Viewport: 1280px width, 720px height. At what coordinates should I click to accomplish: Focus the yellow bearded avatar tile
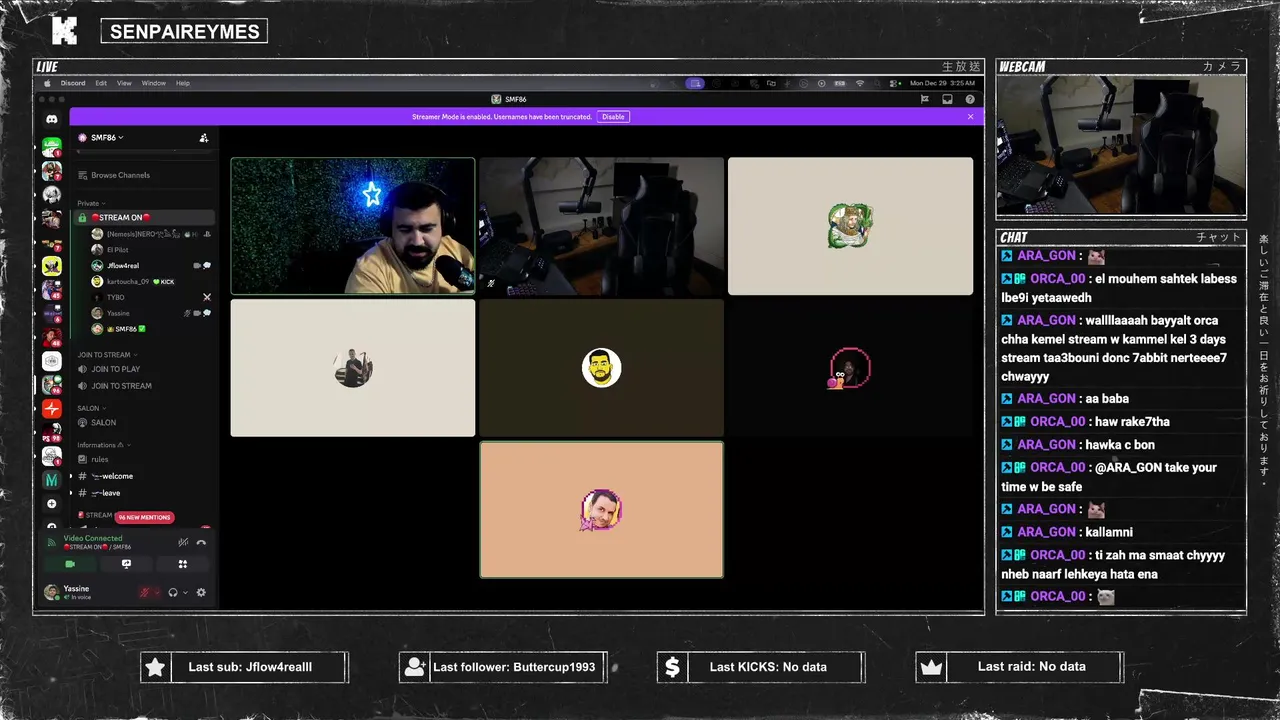click(x=601, y=368)
